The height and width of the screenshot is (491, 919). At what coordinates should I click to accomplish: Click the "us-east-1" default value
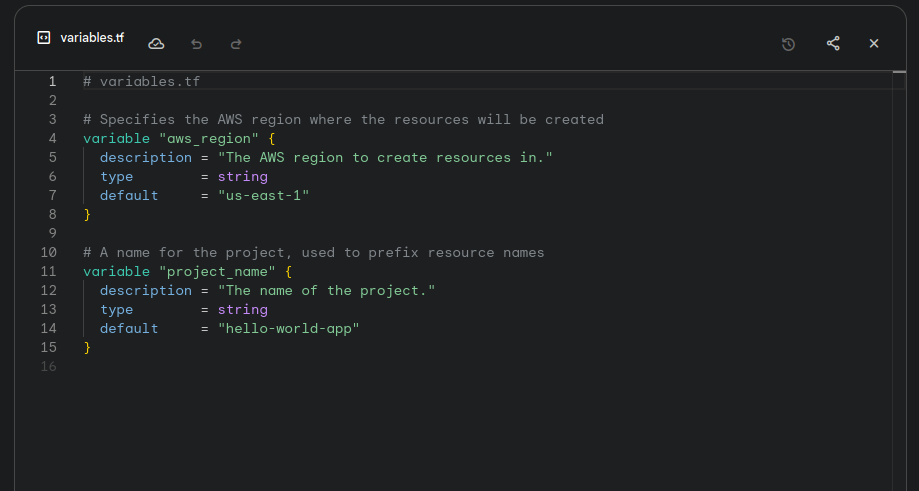coord(263,196)
